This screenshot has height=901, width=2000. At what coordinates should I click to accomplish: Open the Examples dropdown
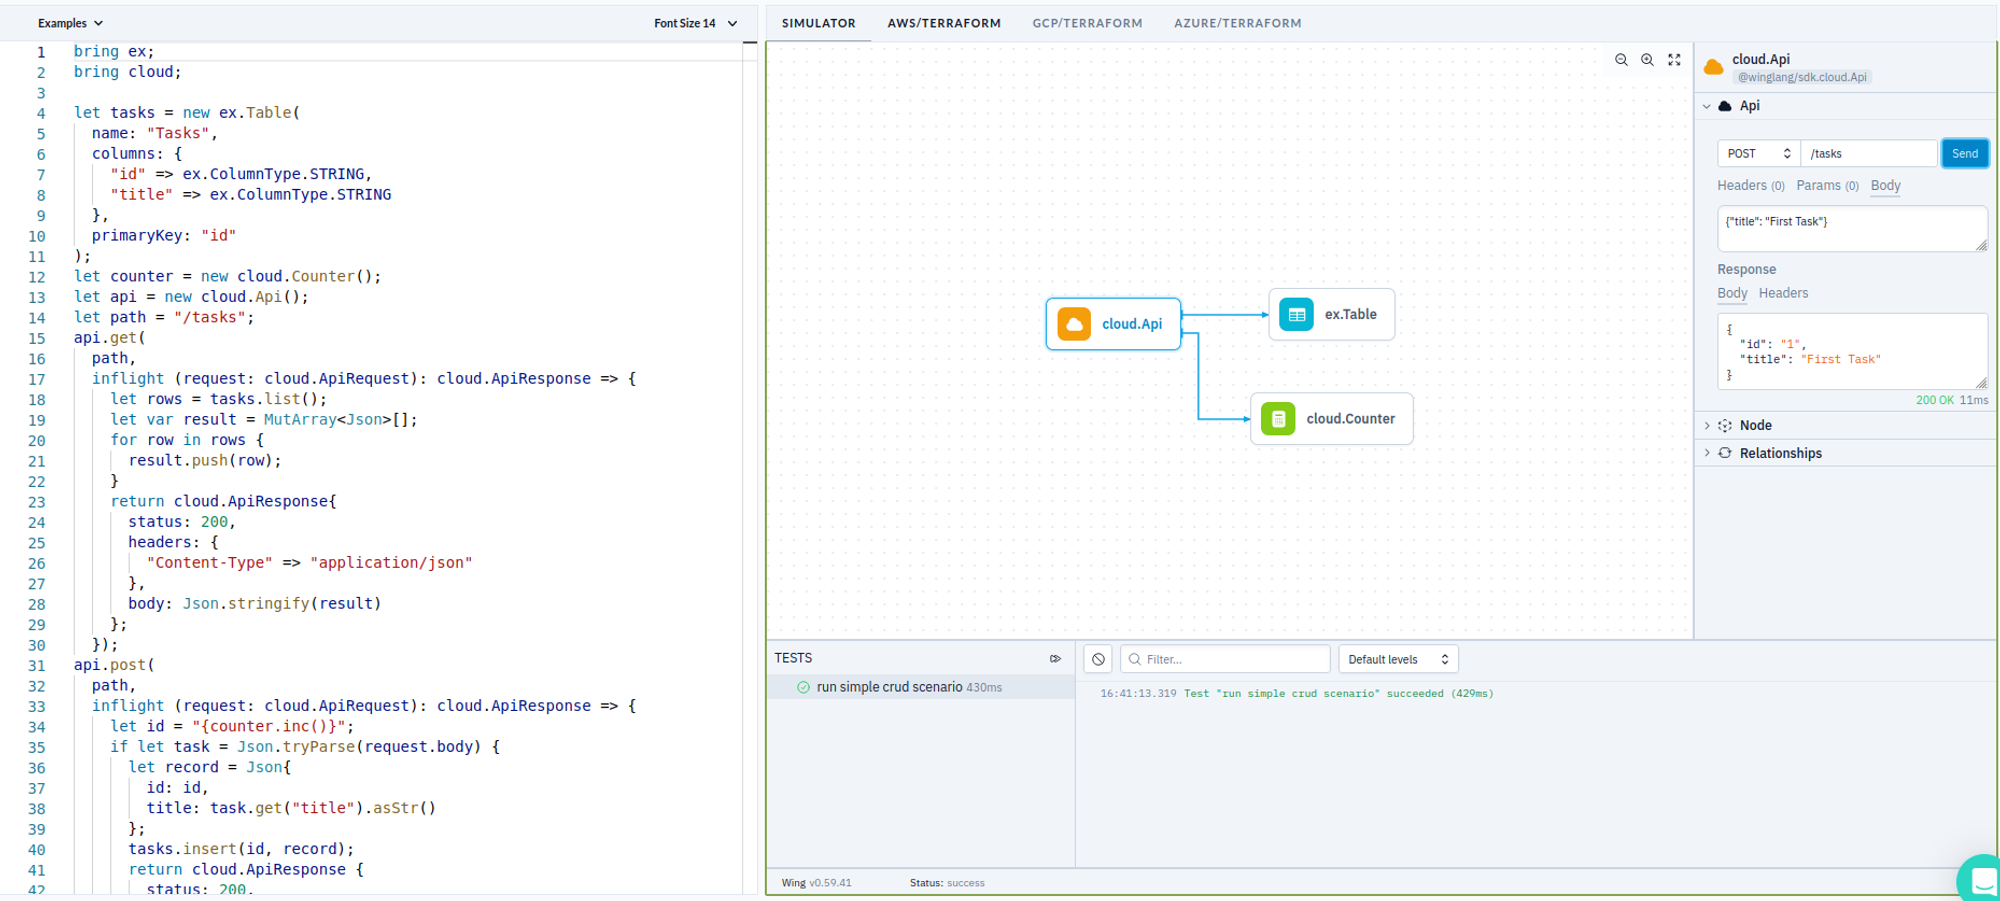(70, 23)
